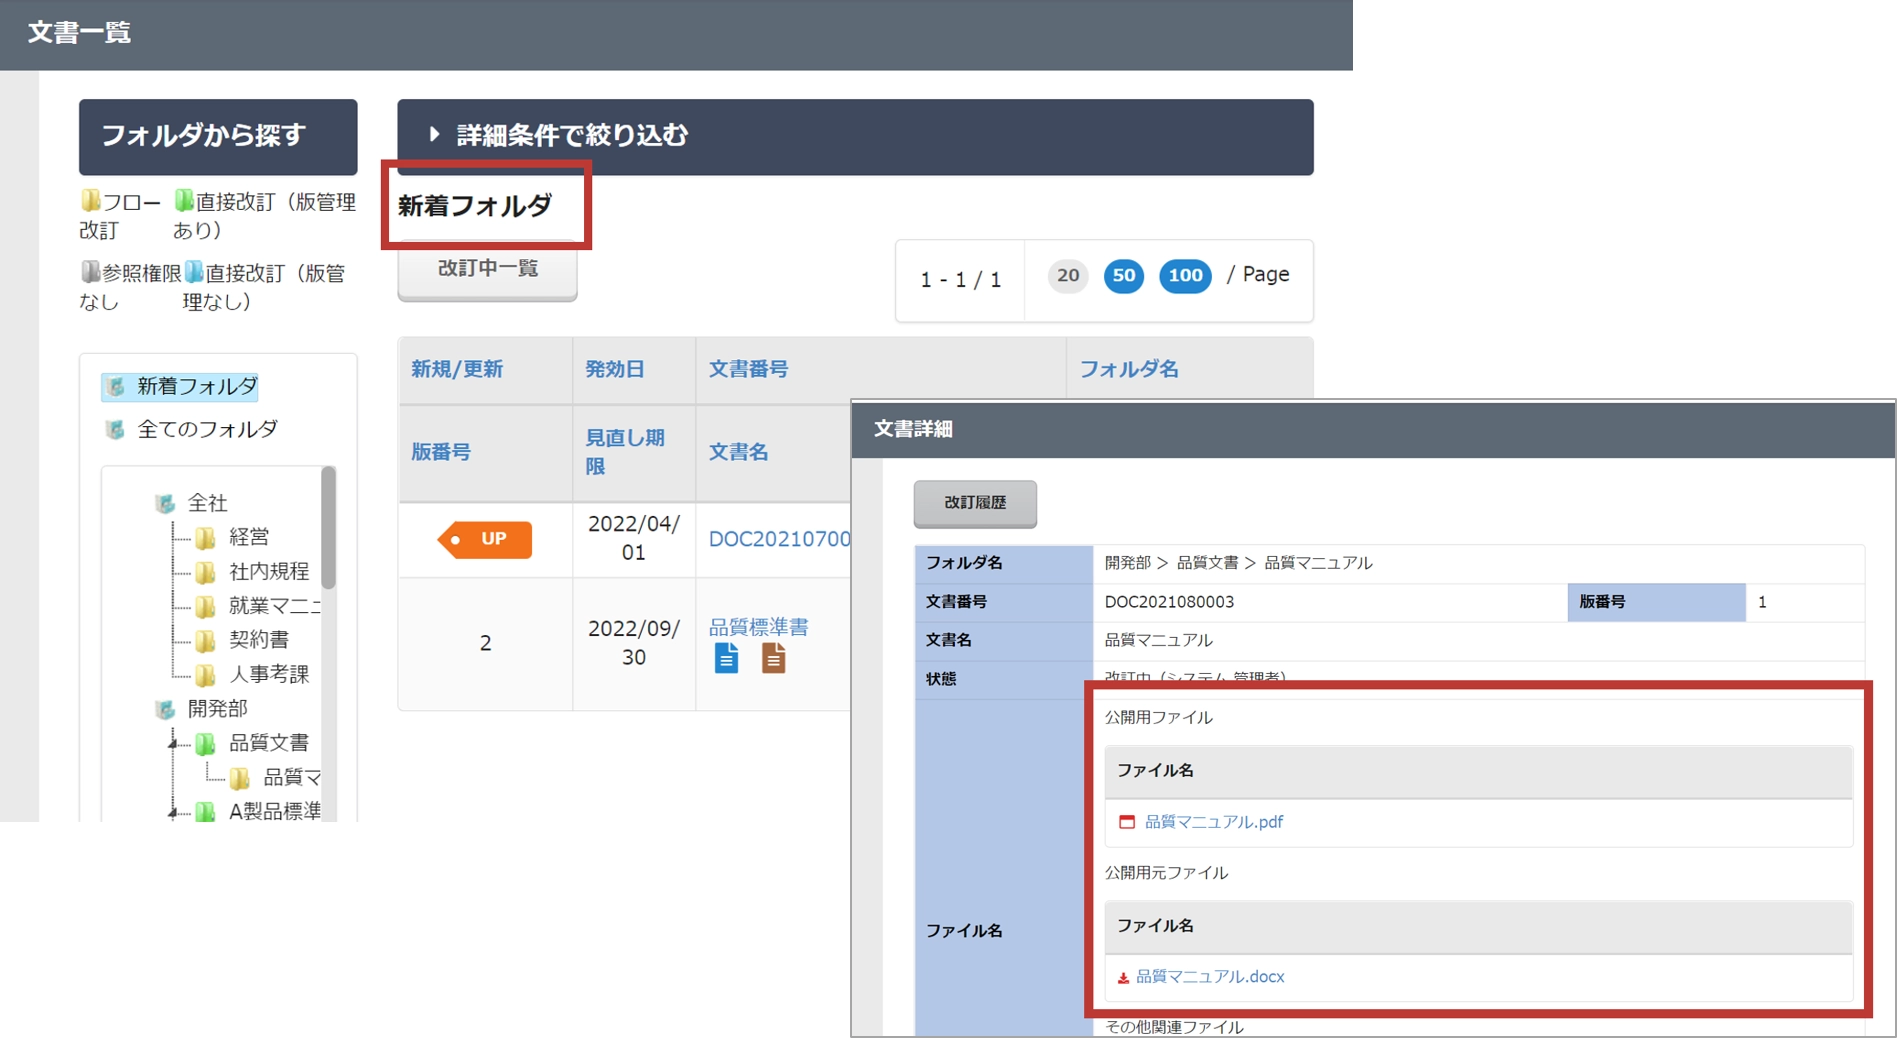Click the 社内規程 folder icon
Viewport: 1897px width, 1038px height.
205,572
